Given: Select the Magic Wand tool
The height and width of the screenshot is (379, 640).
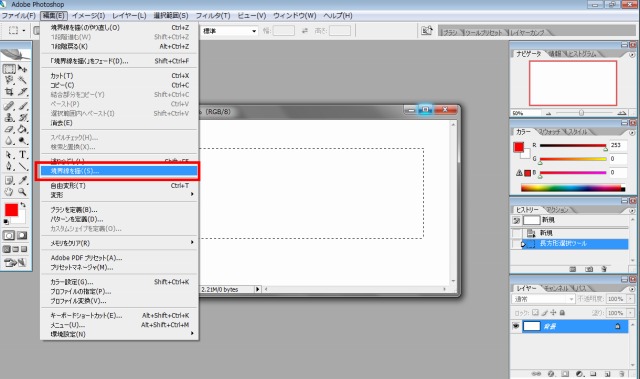Looking at the screenshot, I should pos(23,80).
